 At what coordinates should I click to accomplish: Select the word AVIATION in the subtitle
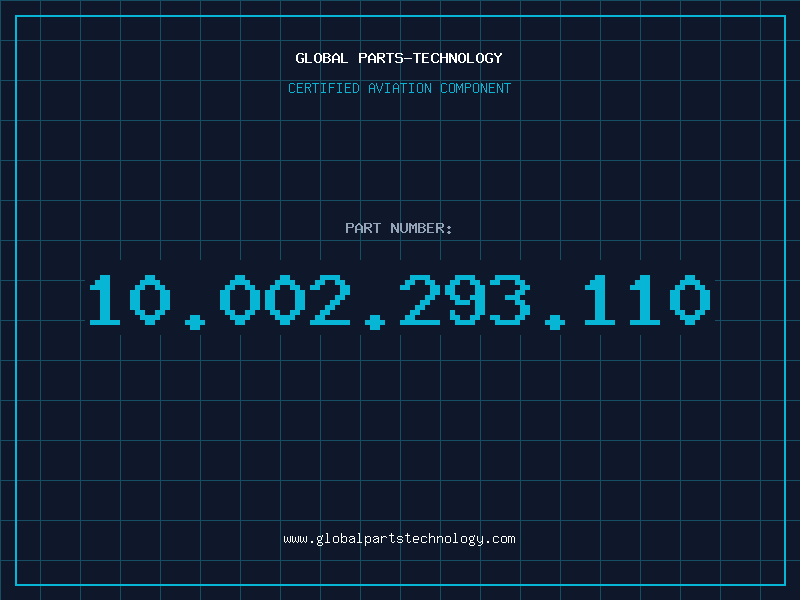point(400,88)
